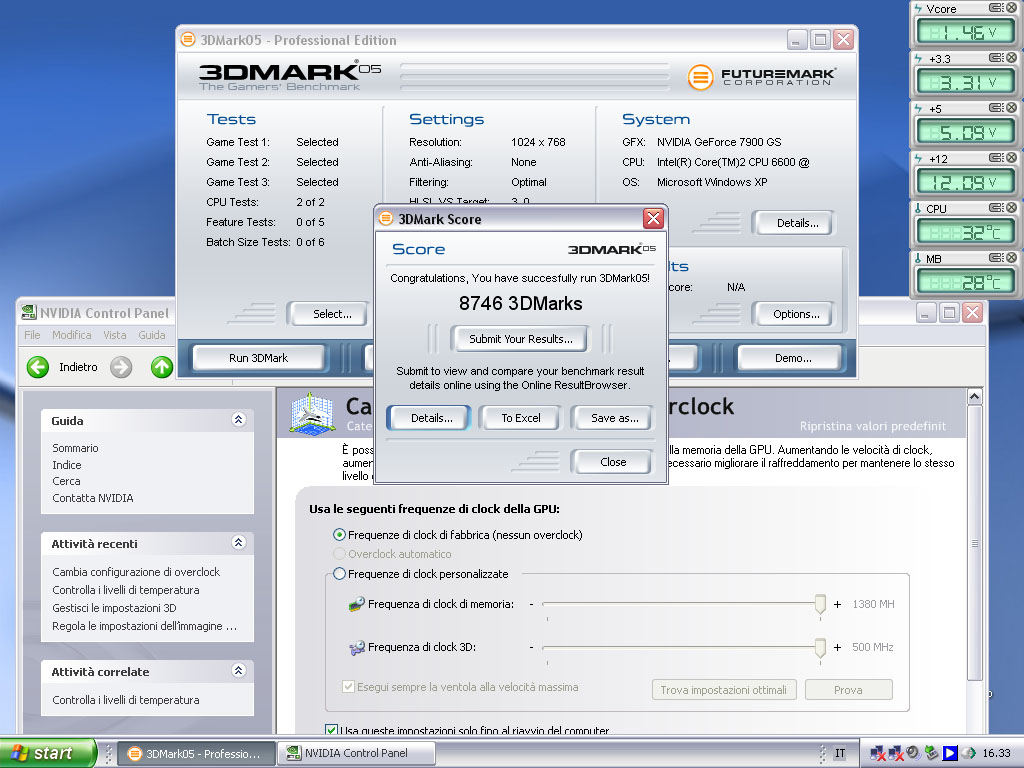Click the memory clock plus icon

coord(837,604)
